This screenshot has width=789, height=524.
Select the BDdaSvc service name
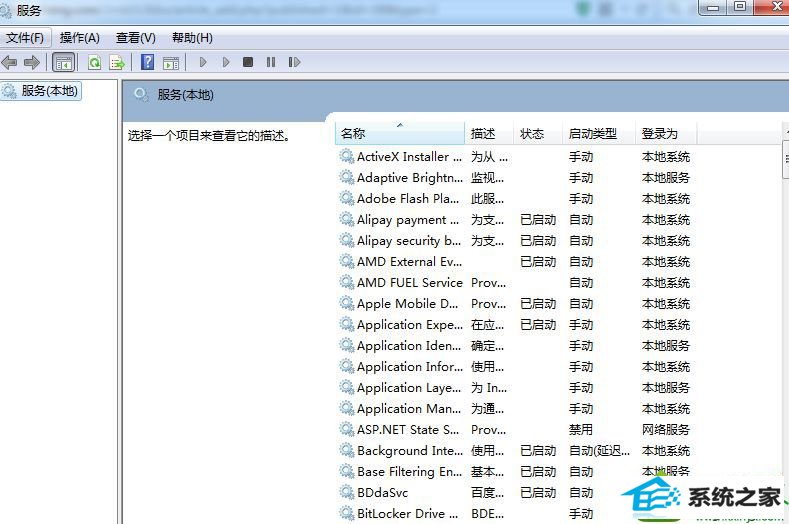pos(382,493)
